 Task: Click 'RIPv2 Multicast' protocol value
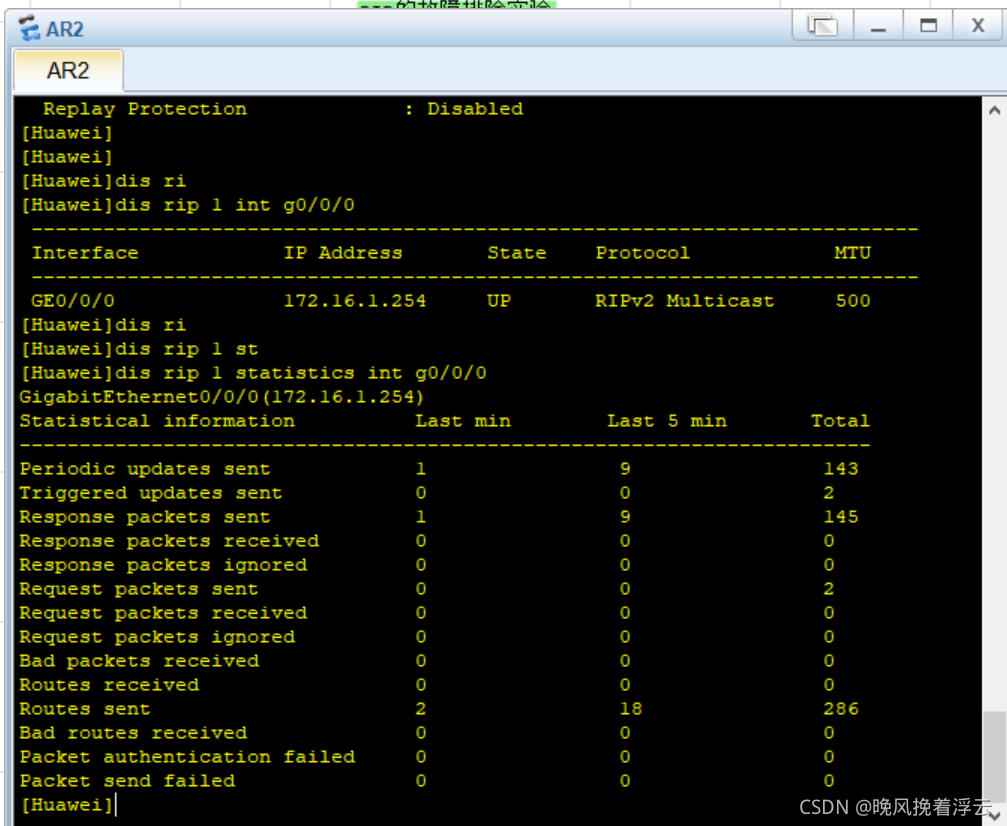pos(685,301)
